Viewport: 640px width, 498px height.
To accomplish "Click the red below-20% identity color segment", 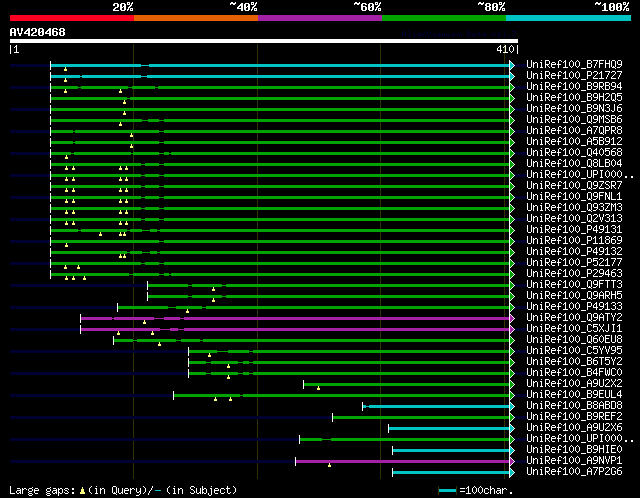I will click(72, 18).
